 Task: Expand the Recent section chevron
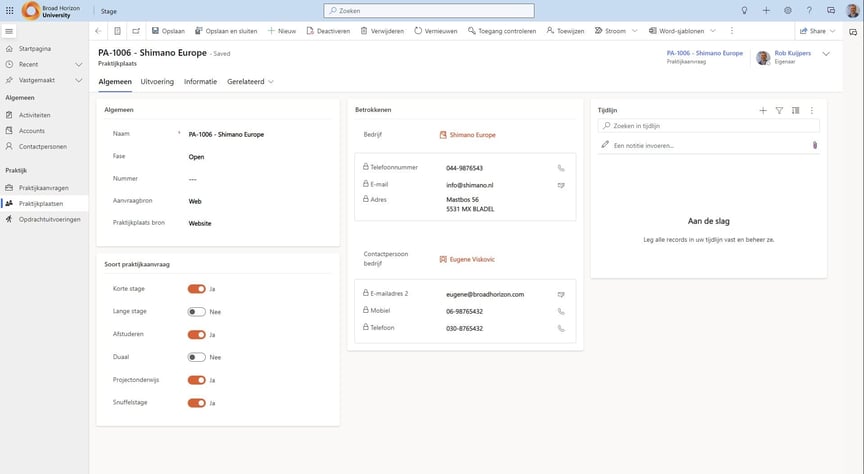79,64
